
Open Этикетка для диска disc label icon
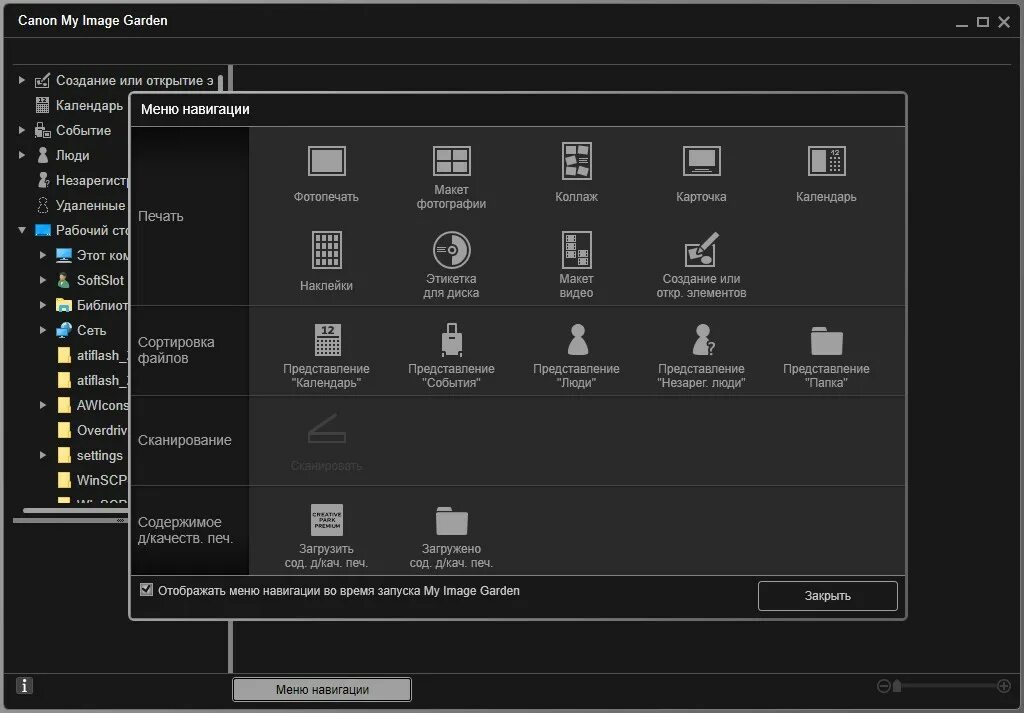pyautogui.click(x=451, y=250)
